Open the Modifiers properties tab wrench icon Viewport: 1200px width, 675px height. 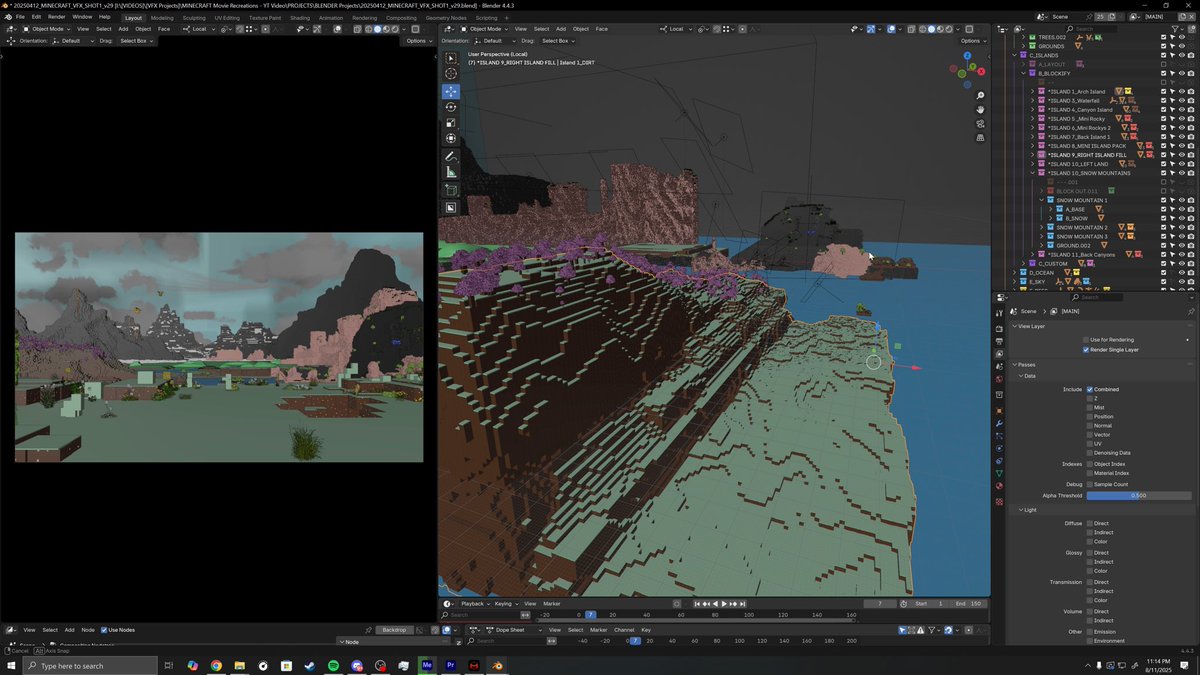[x=999, y=424]
